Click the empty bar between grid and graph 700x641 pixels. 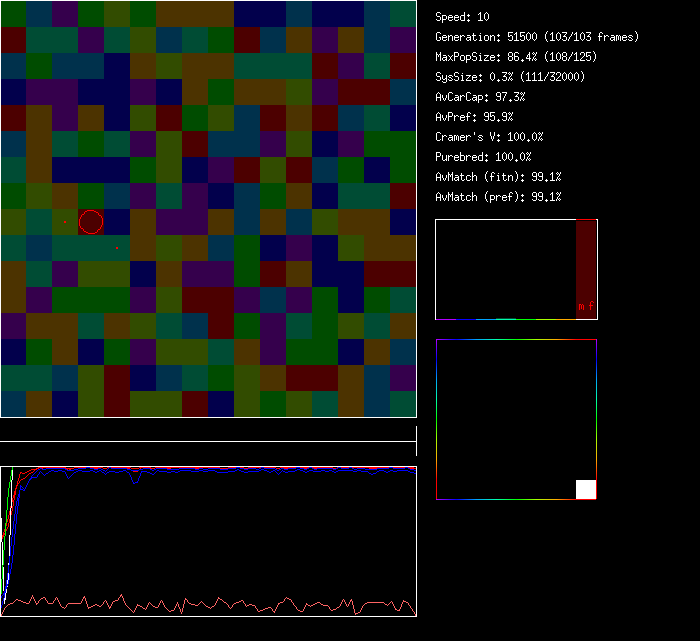[208, 431]
